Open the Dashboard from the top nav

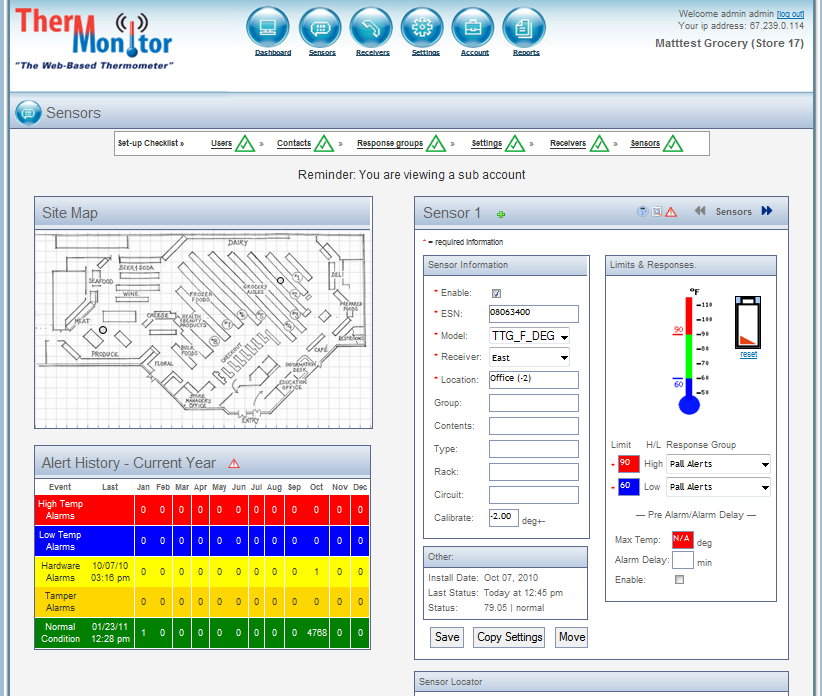coord(267,27)
